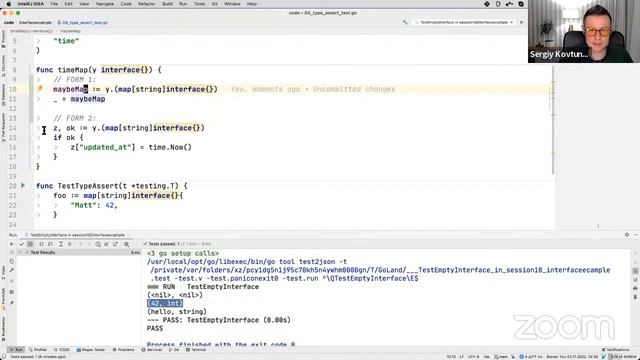Viewport: 640px width, 360px height.
Task: Export test results icon
Action: [116, 244]
